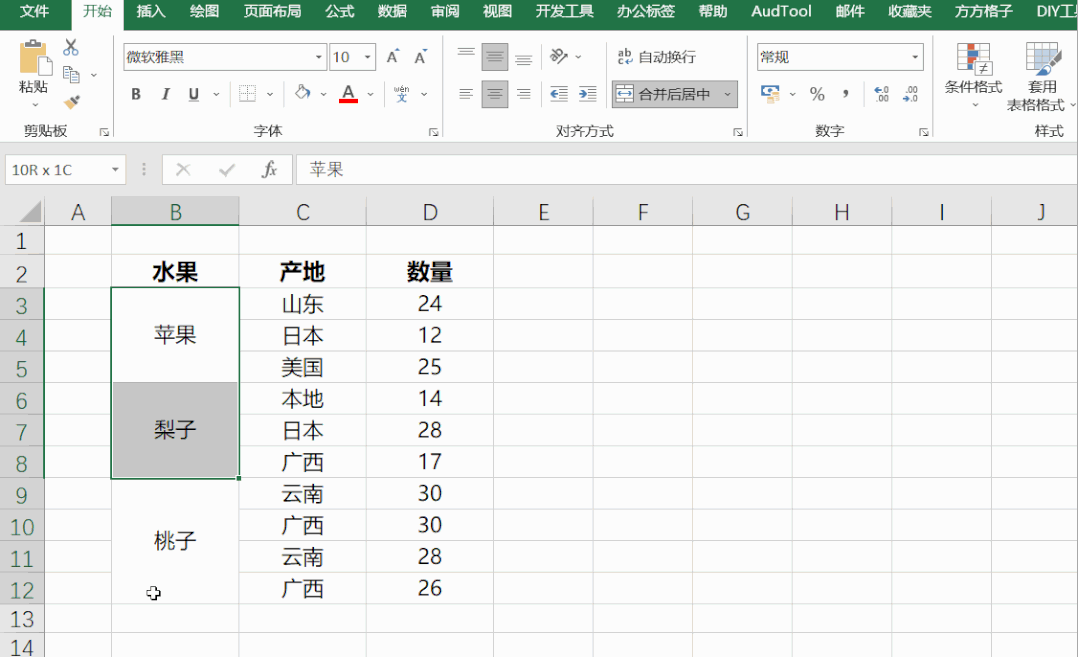Image resolution: width=1078 pixels, height=657 pixels.
Task: Click the Cut scissors icon
Action: 71,47
